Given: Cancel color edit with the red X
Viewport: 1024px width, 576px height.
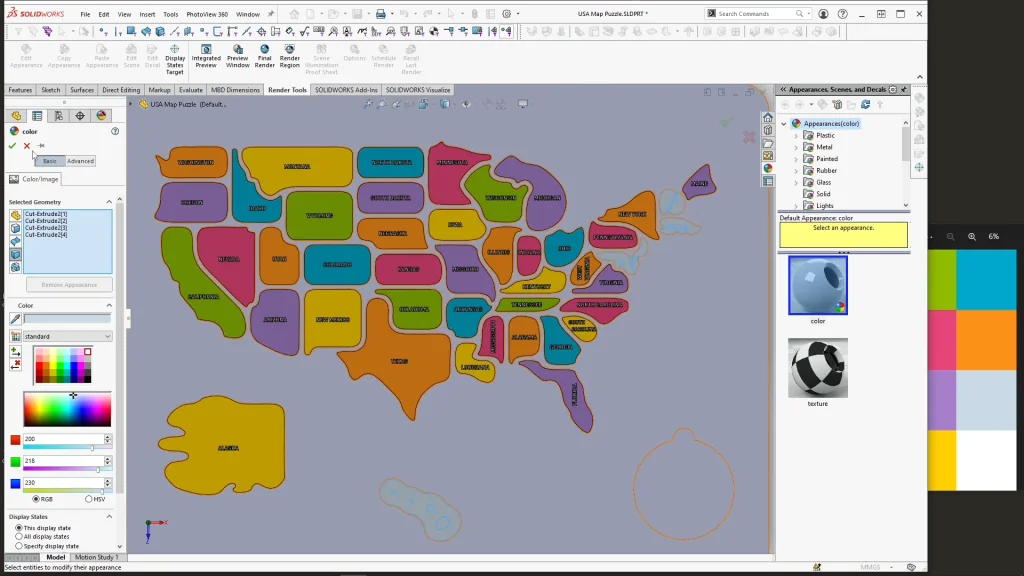Looking at the screenshot, I should point(27,146).
